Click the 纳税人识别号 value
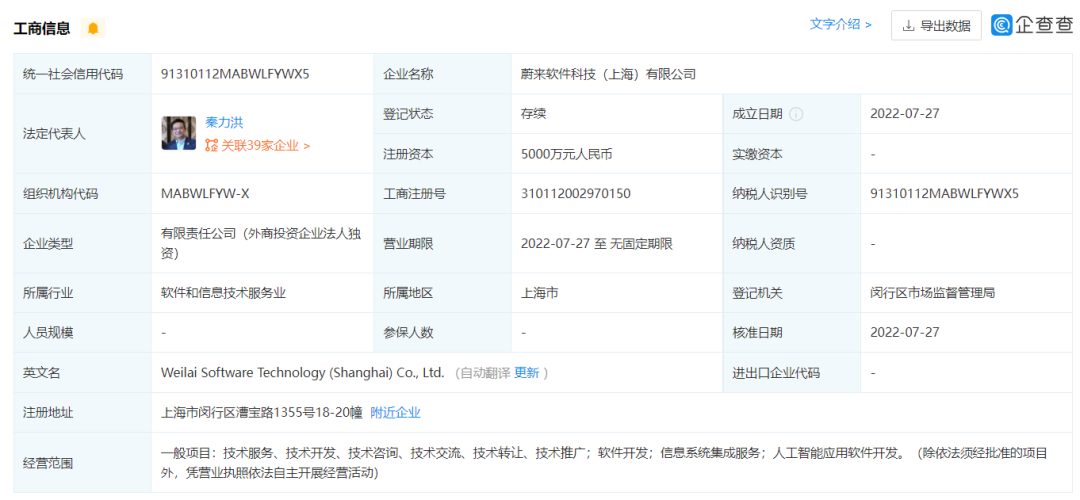 [x=944, y=194]
